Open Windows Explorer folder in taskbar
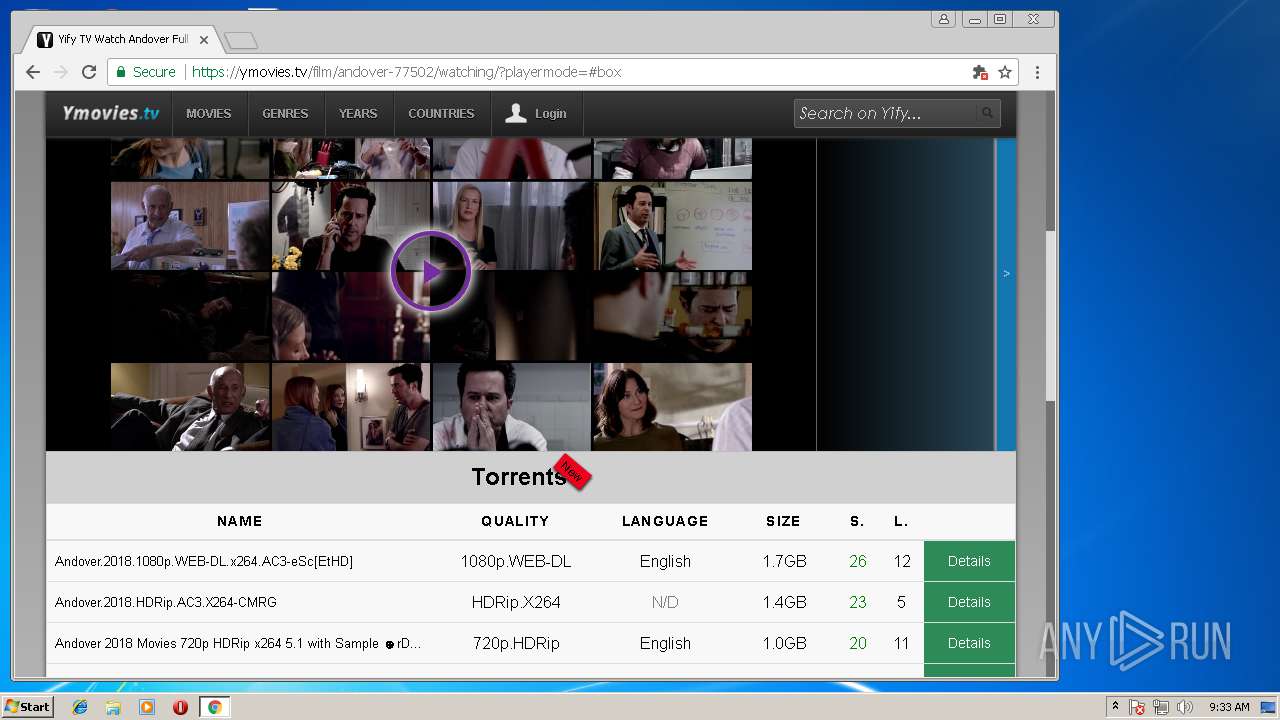The height and width of the screenshot is (720, 1280). pyautogui.click(x=113, y=707)
